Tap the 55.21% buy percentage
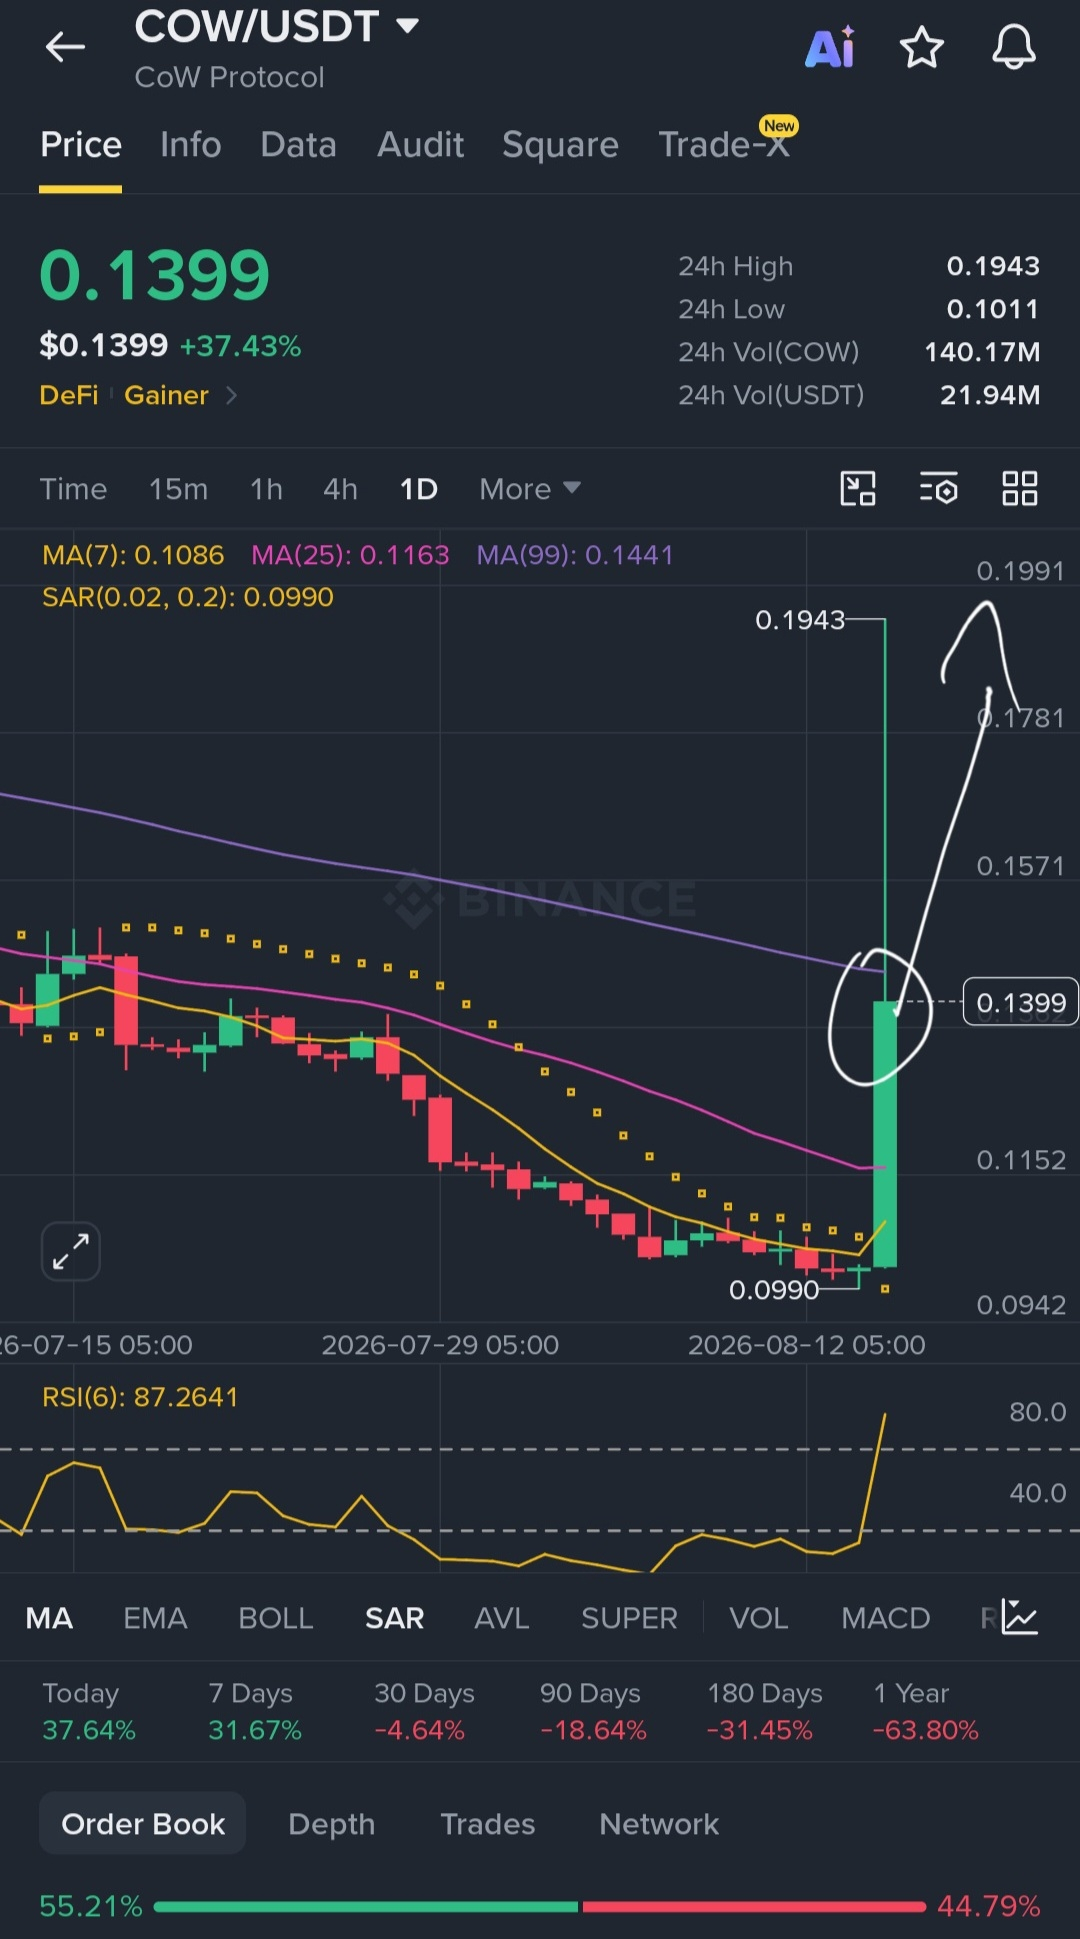 [x=91, y=1906]
